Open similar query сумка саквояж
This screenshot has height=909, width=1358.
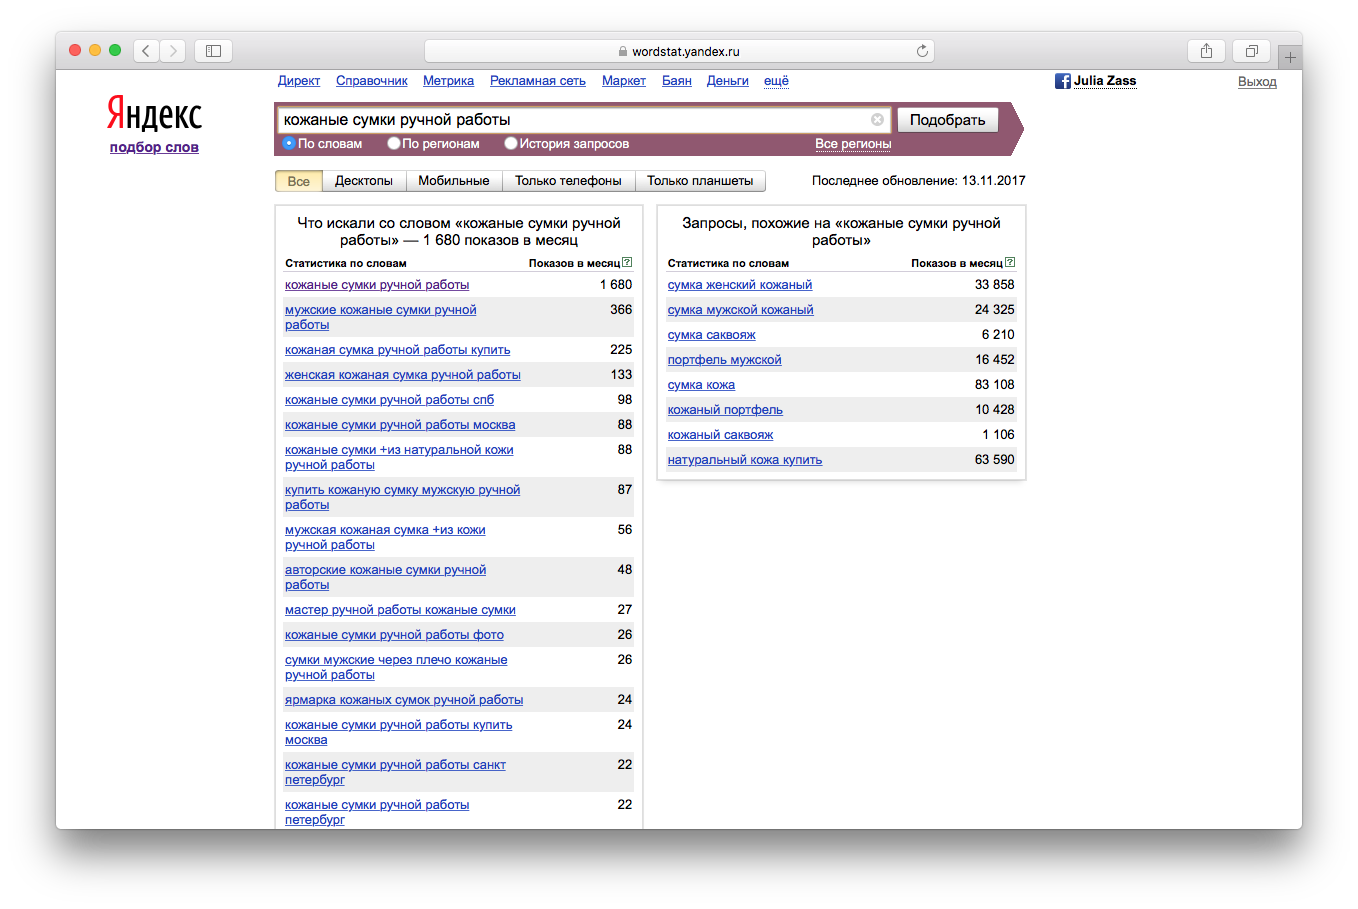click(712, 335)
